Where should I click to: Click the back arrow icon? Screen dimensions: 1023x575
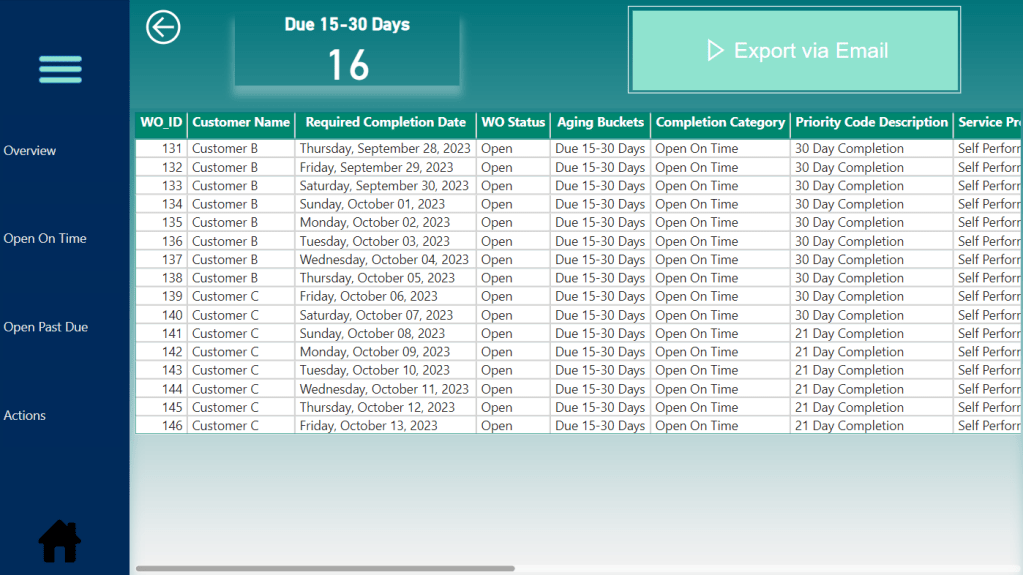pyautogui.click(x=163, y=27)
